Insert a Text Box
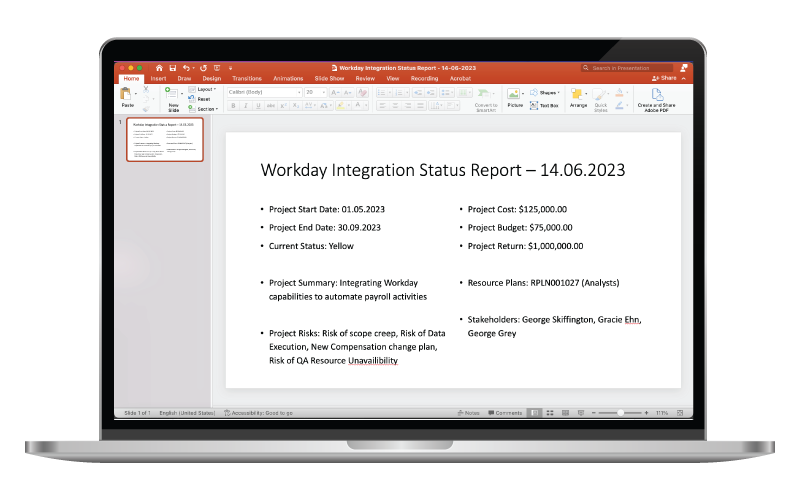 (x=548, y=104)
